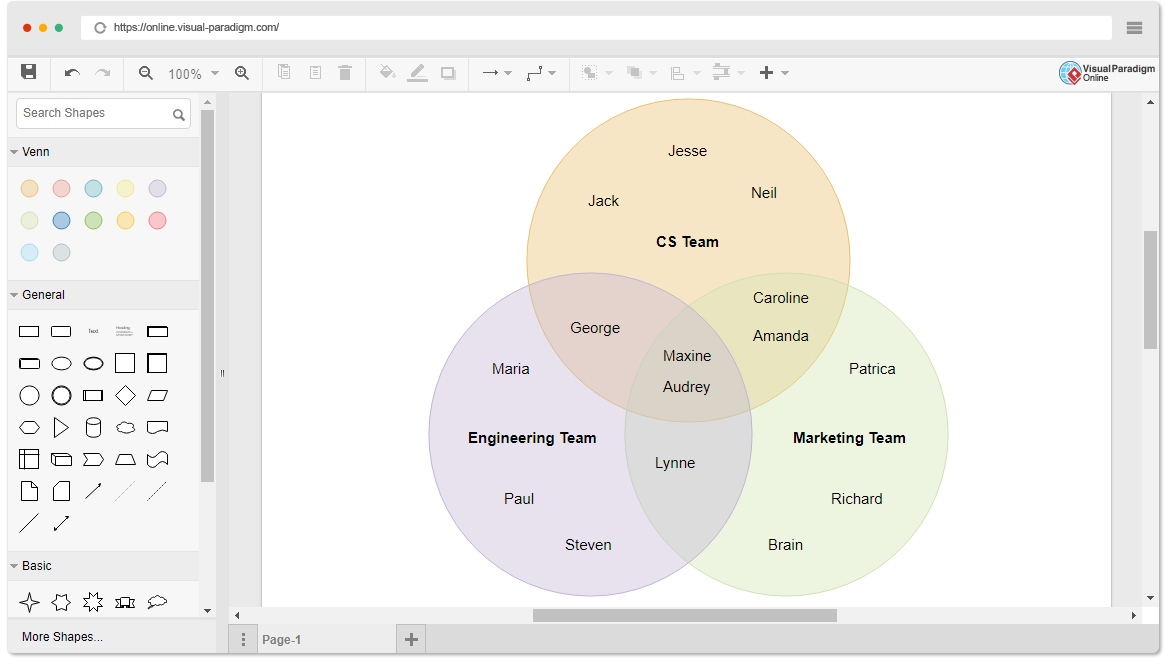This screenshot has height=665, width=1170.
Task: Click the browser reload icon
Action: [100, 28]
